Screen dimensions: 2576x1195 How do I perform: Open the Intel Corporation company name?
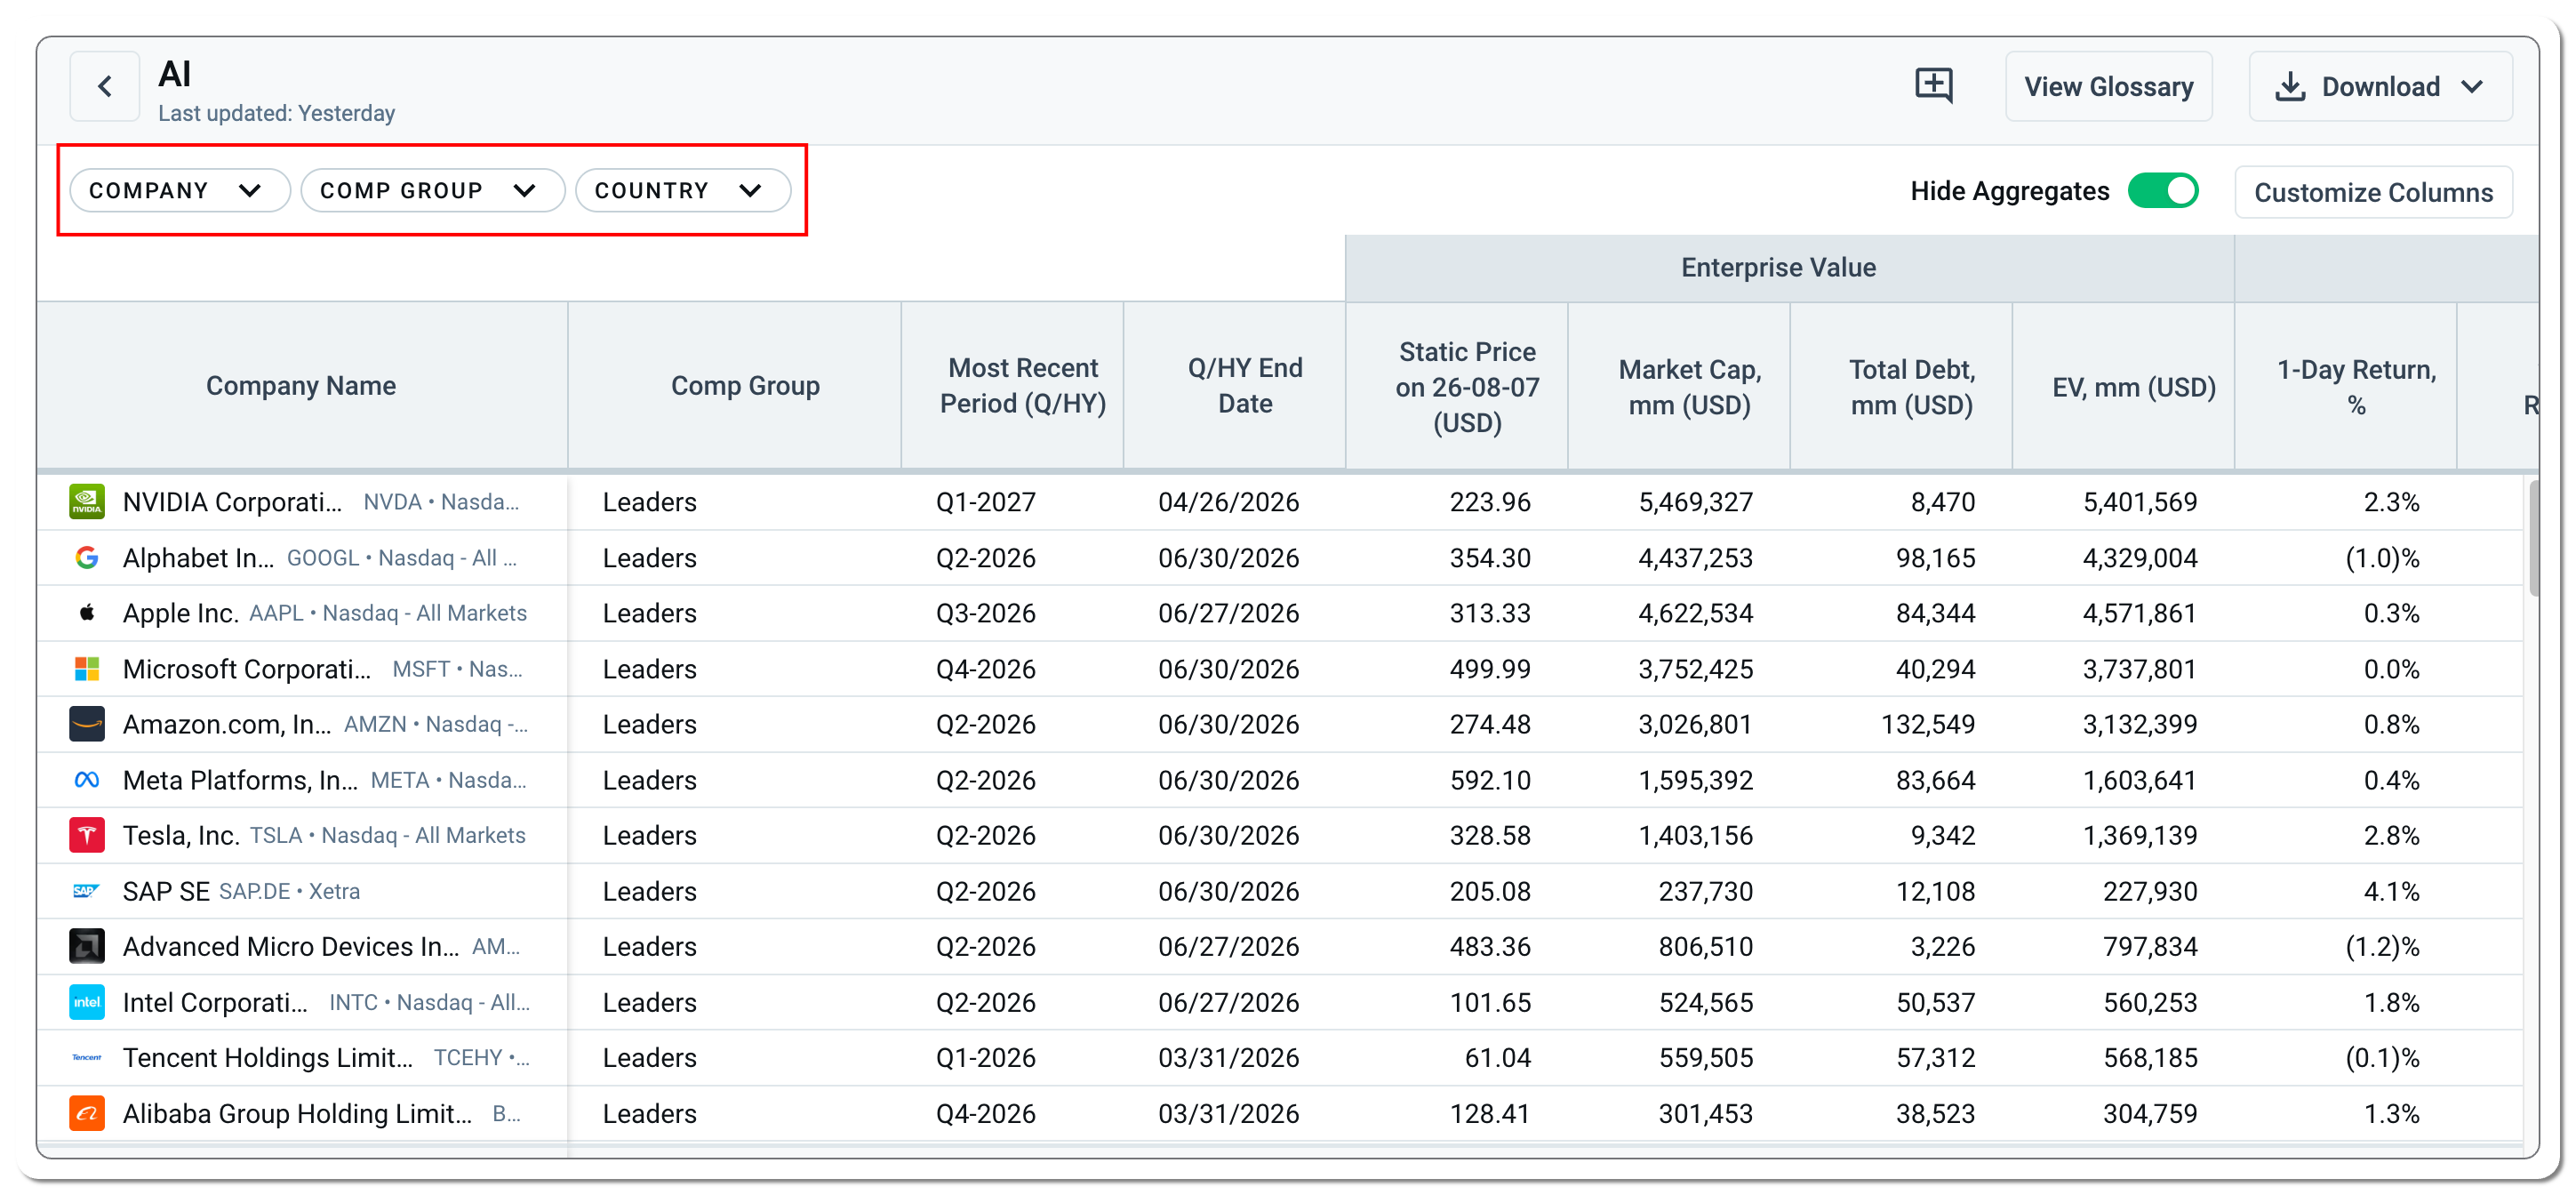click(x=216, y=1002)
